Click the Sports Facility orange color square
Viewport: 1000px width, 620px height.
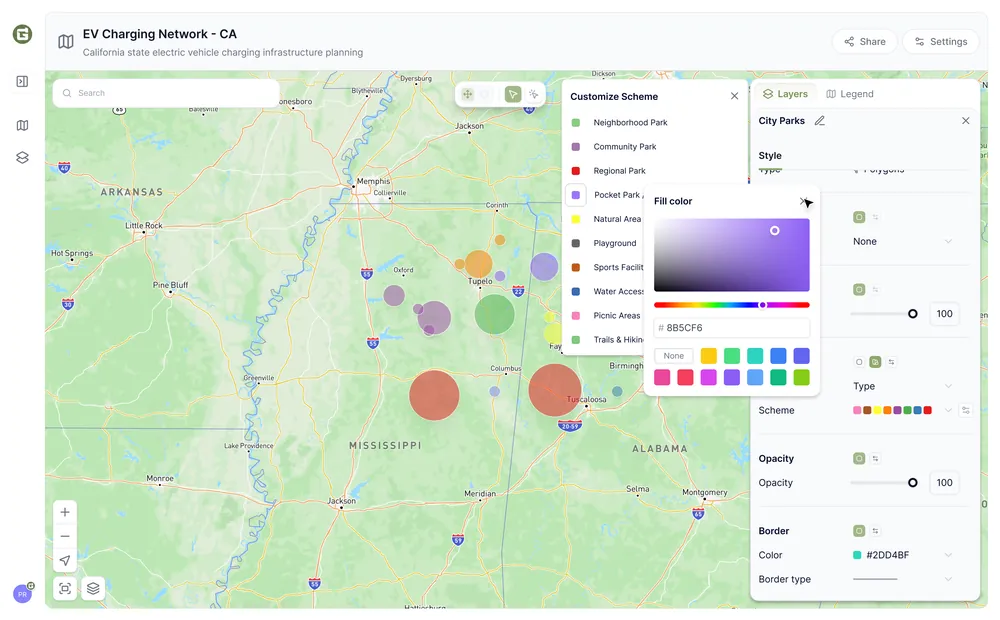coord(576,267)
